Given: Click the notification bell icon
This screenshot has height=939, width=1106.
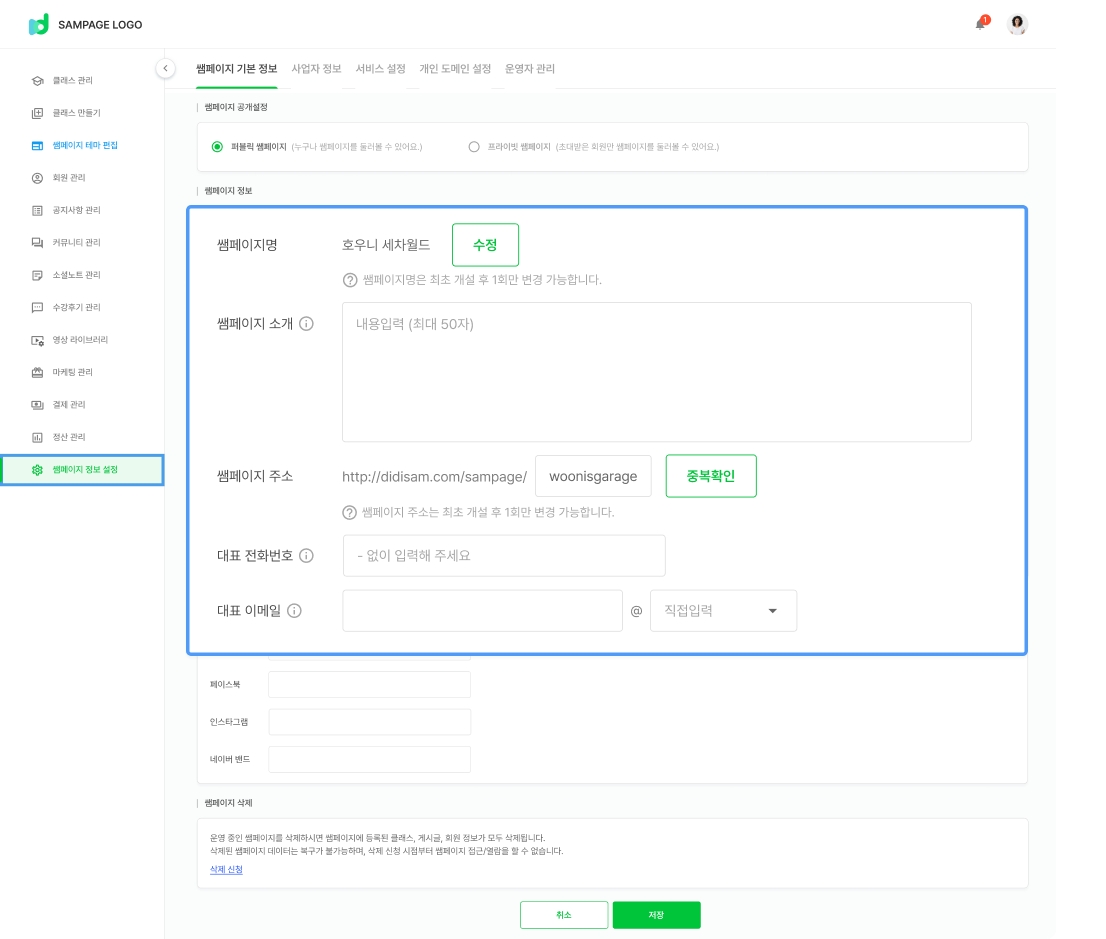Looking at the screenshot, I should 981,24.
